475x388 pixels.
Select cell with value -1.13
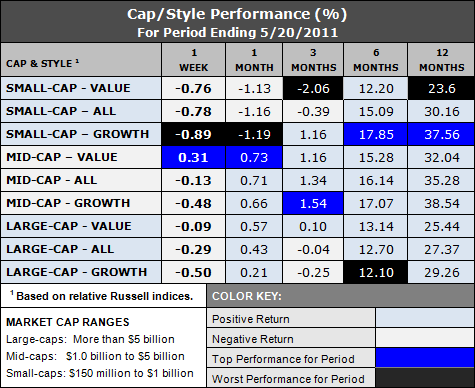tap(254, 88)
